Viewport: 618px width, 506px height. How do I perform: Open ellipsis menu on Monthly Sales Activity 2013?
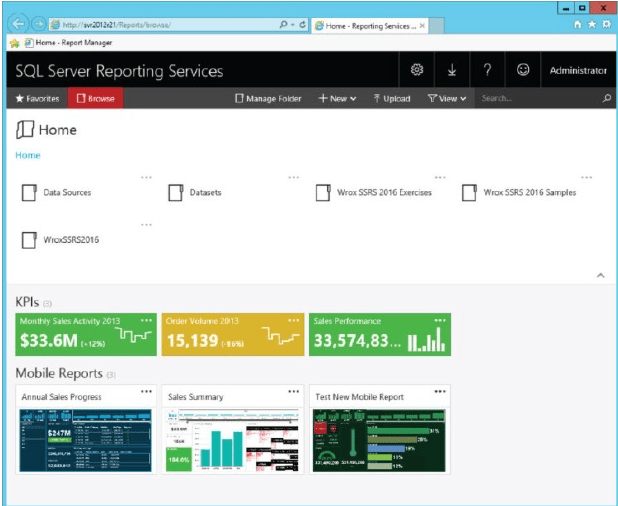tap(146, 320)
